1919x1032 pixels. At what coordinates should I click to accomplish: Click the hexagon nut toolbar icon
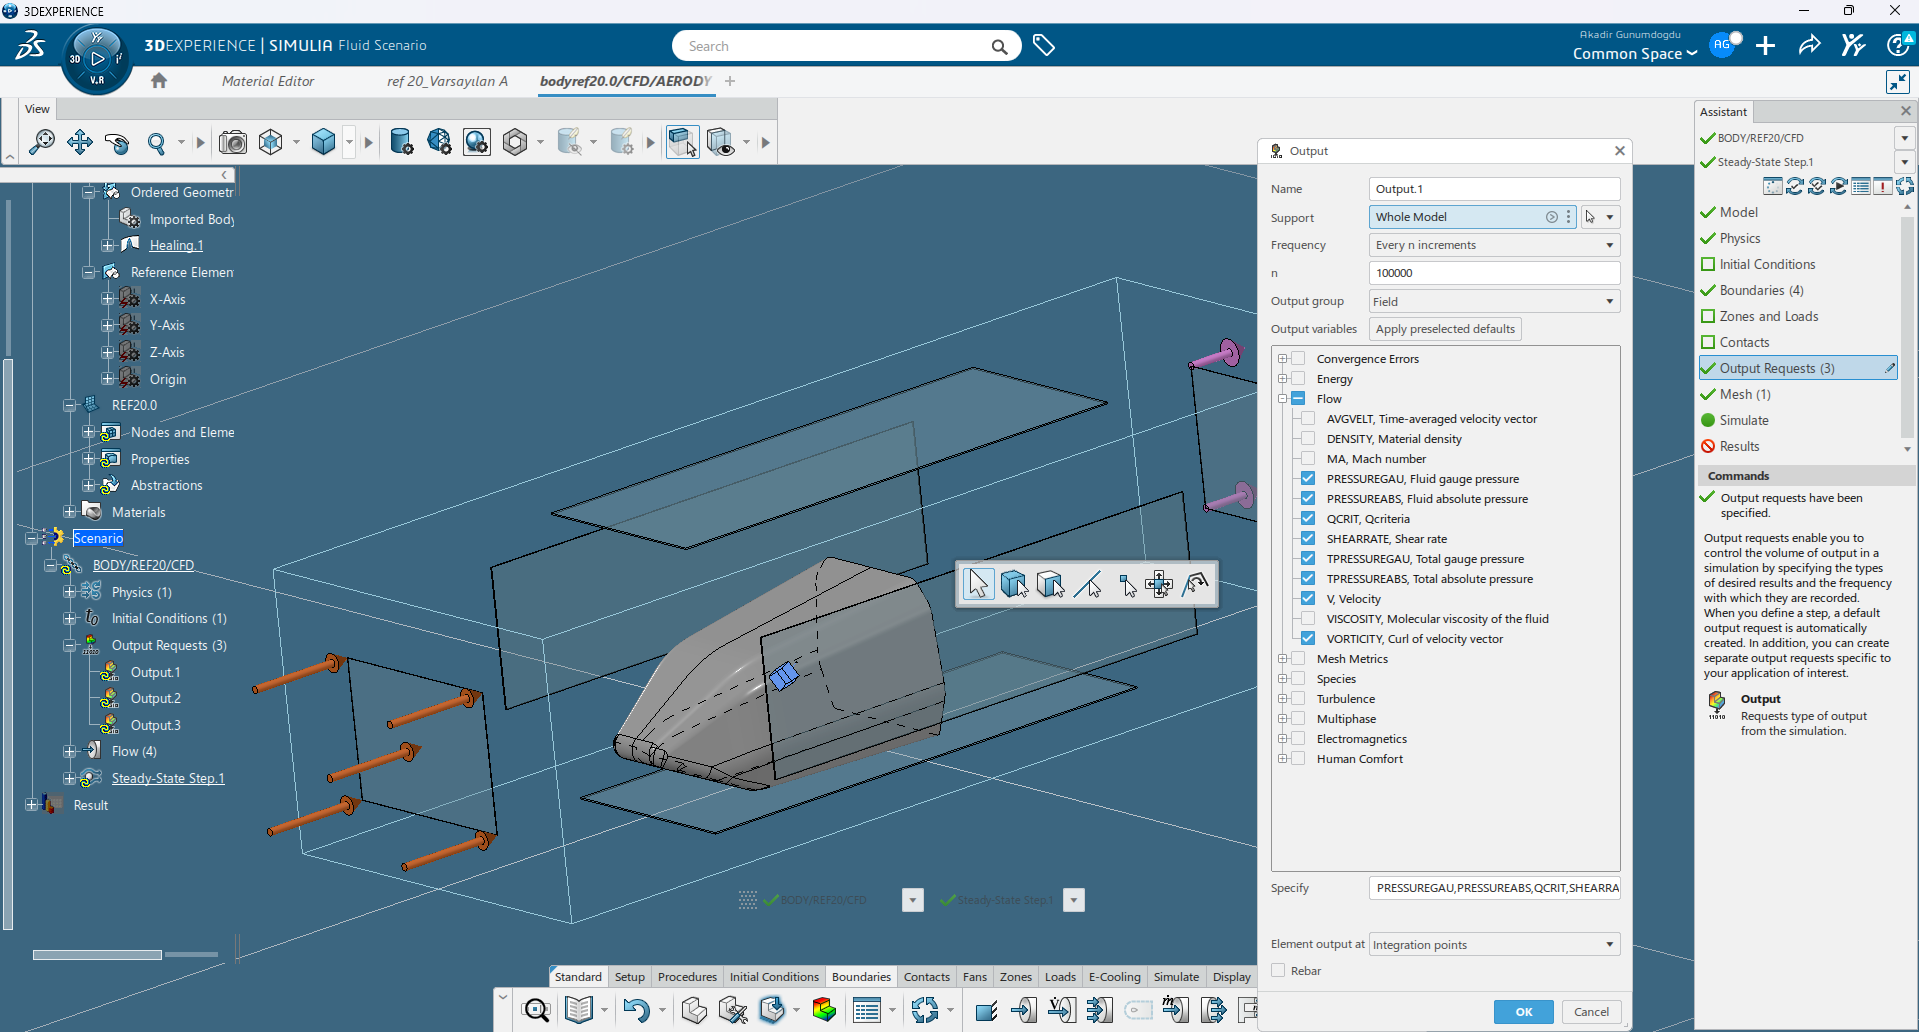(x=515, y=142)
